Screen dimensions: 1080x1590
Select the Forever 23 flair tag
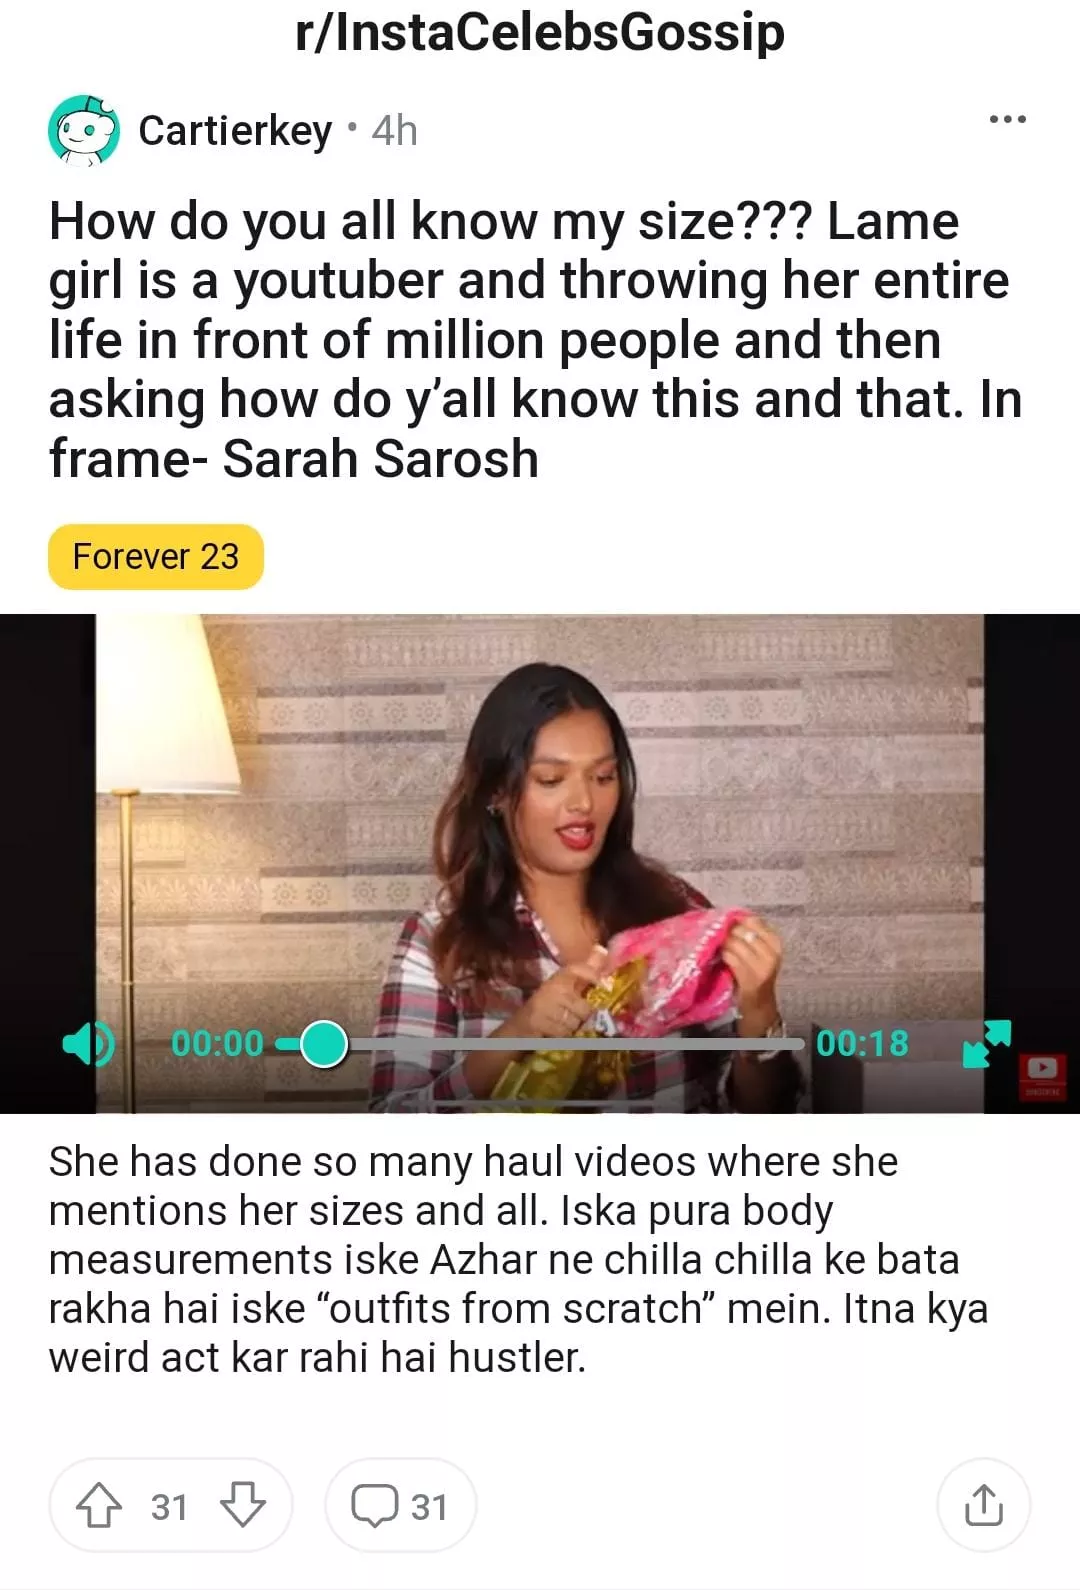(x=156, y=556)
